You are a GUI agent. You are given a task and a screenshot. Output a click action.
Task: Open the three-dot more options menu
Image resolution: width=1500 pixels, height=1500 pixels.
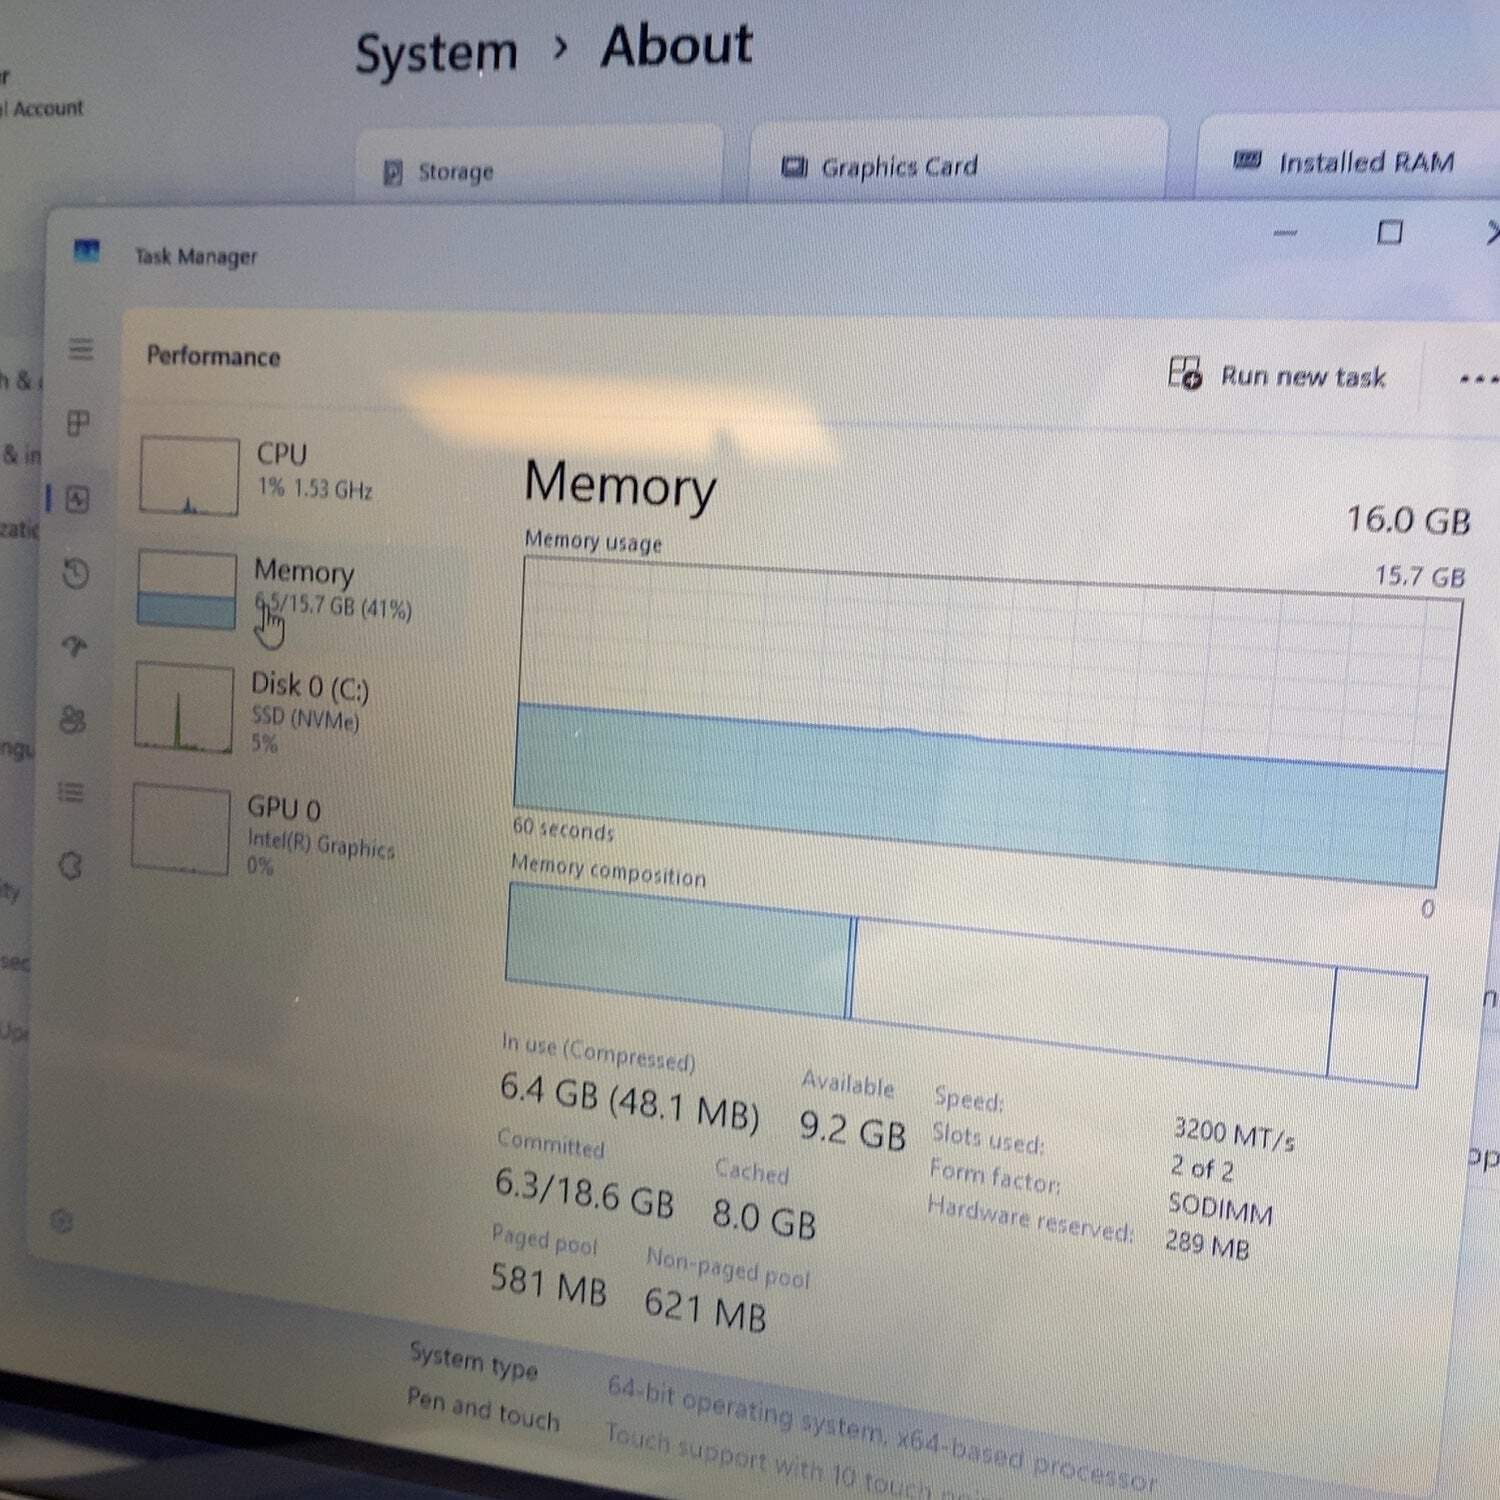coord(1478,379)
